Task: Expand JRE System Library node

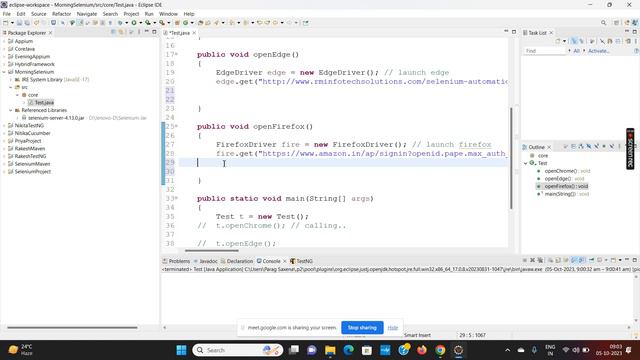Action: [x=11, y=80]
